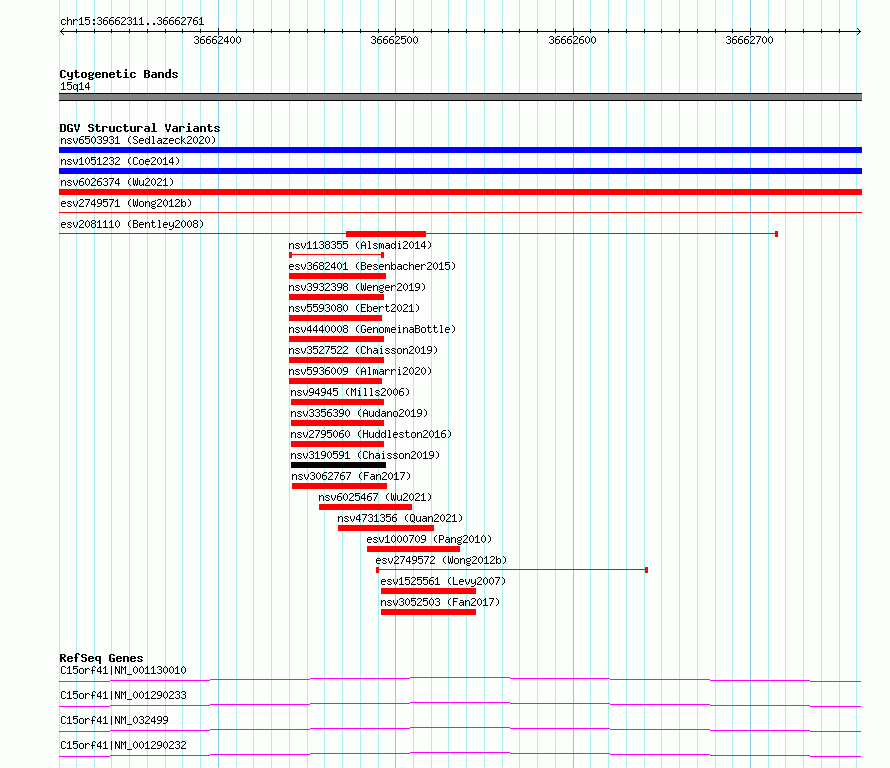Open nsv6026374 (Wu2021) variant label

(117, 182)
